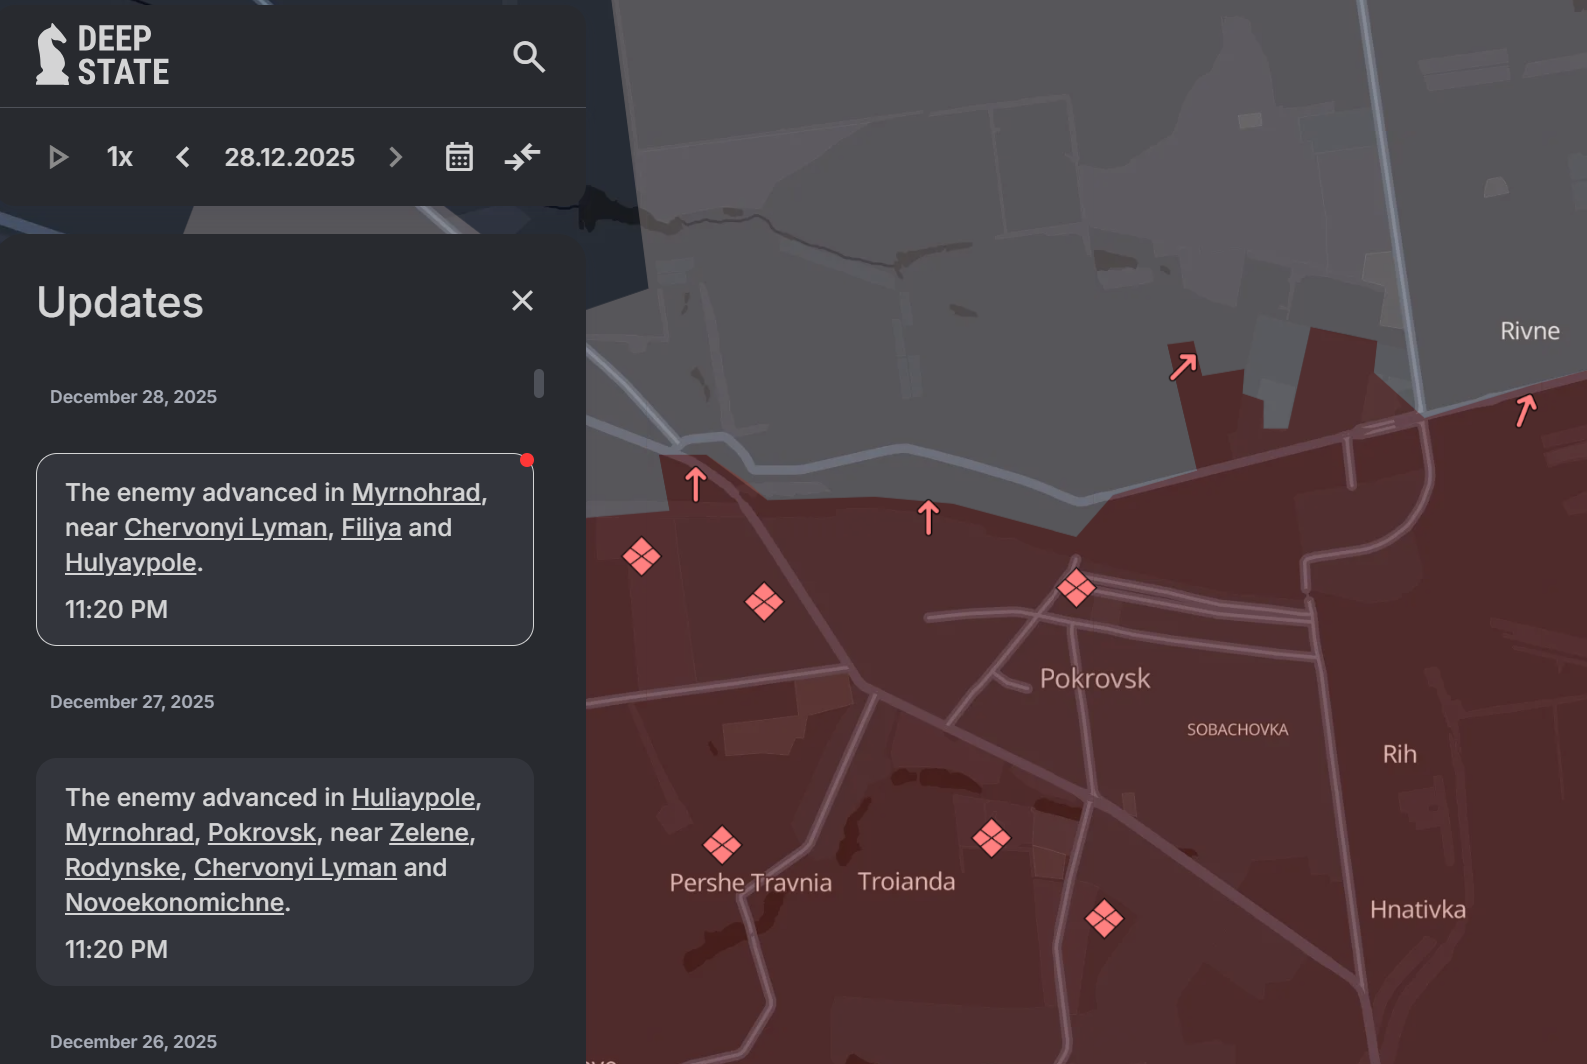Grab the Updates panel scrollbar thumb
The image size is (1587, 1064).
pos(539,383)
